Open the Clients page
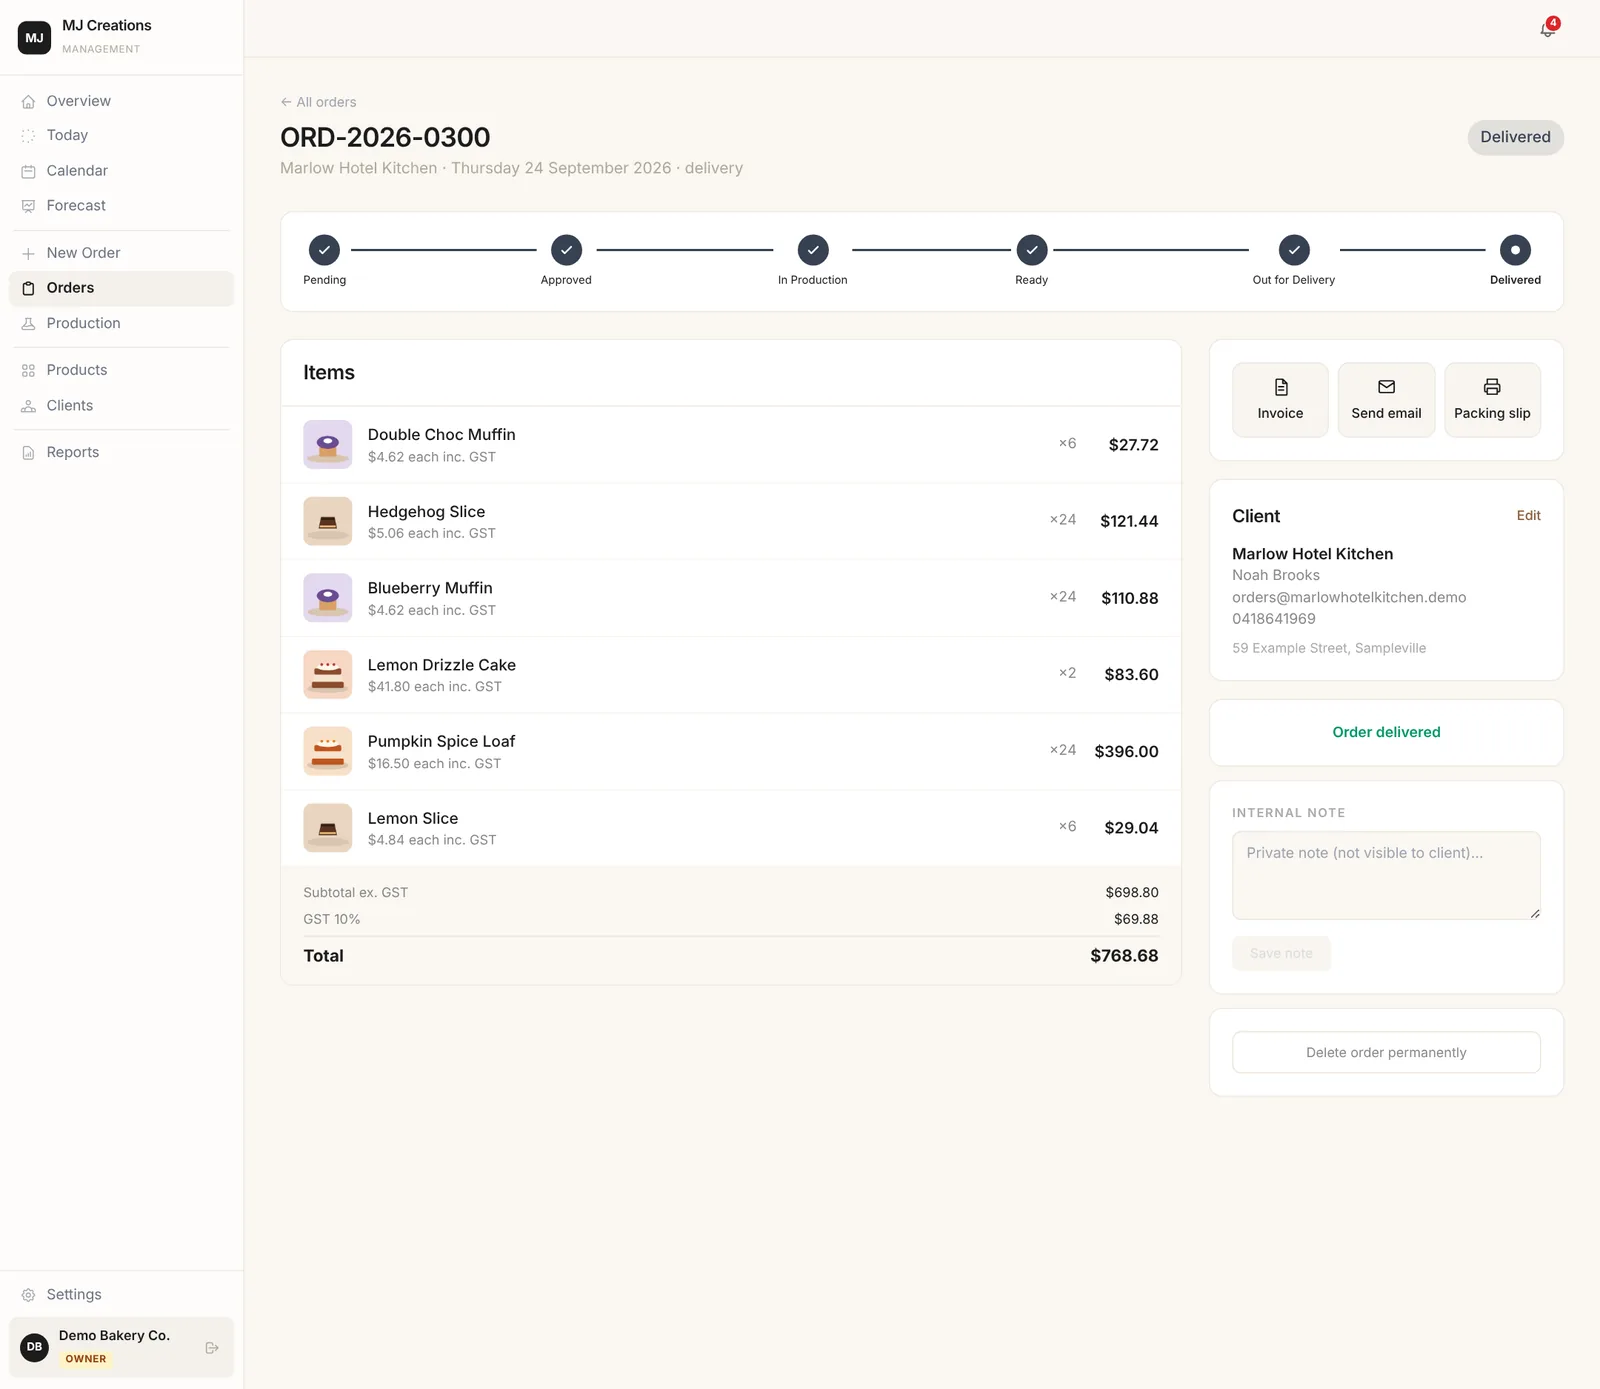 click(121, 405)
